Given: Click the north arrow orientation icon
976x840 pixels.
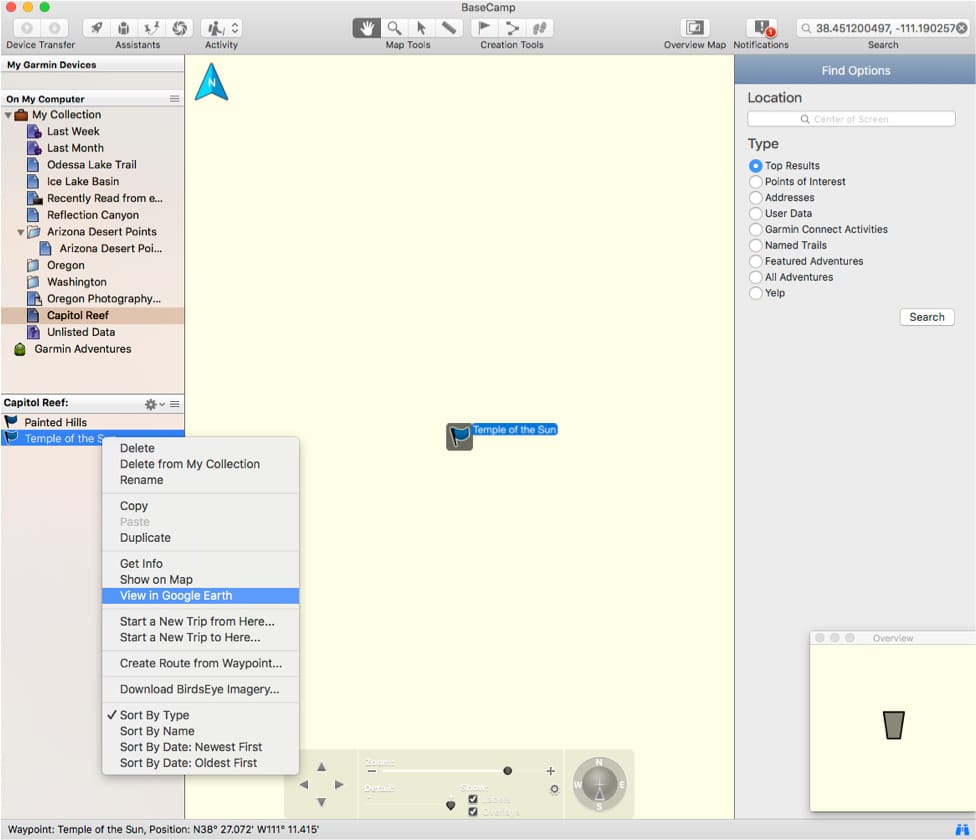Looking at the screenshot, I should click(211, 83).
